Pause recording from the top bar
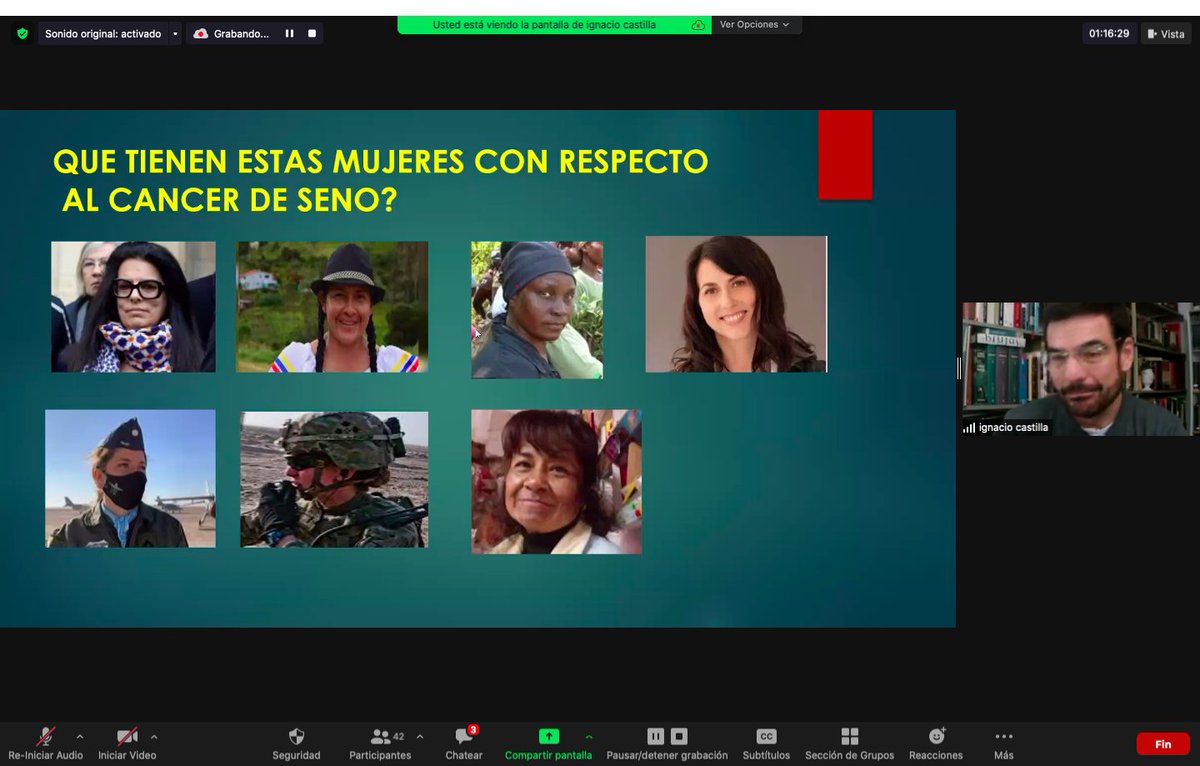Image resolution: width=1200 pixels, height=766 pixels. (x=290, y=33)
